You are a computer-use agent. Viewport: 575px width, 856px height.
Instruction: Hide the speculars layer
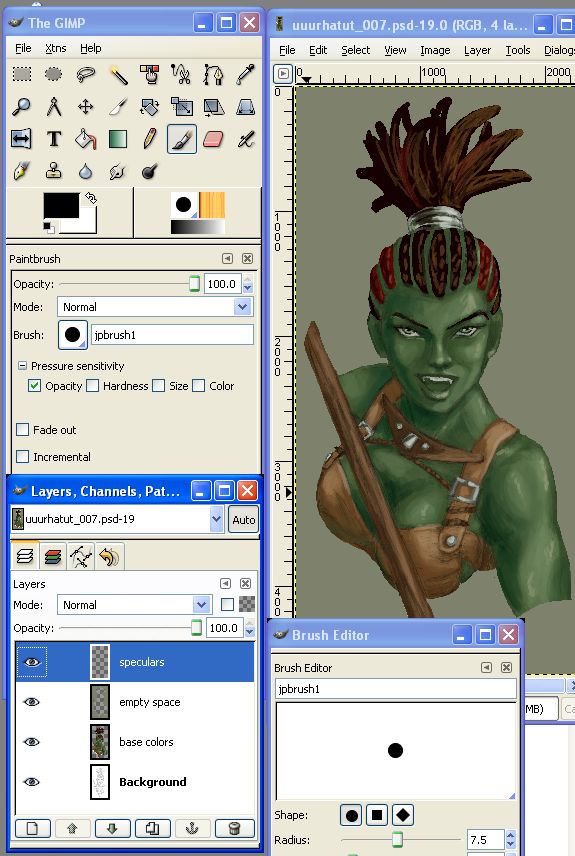[x=32, y=662]
